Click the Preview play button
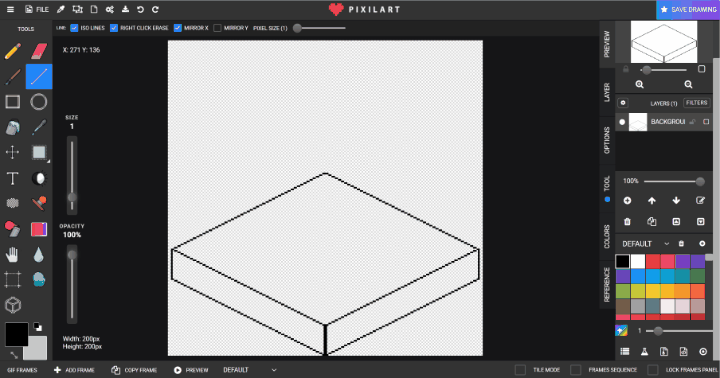The image size is (720, 378). (191, 370)
